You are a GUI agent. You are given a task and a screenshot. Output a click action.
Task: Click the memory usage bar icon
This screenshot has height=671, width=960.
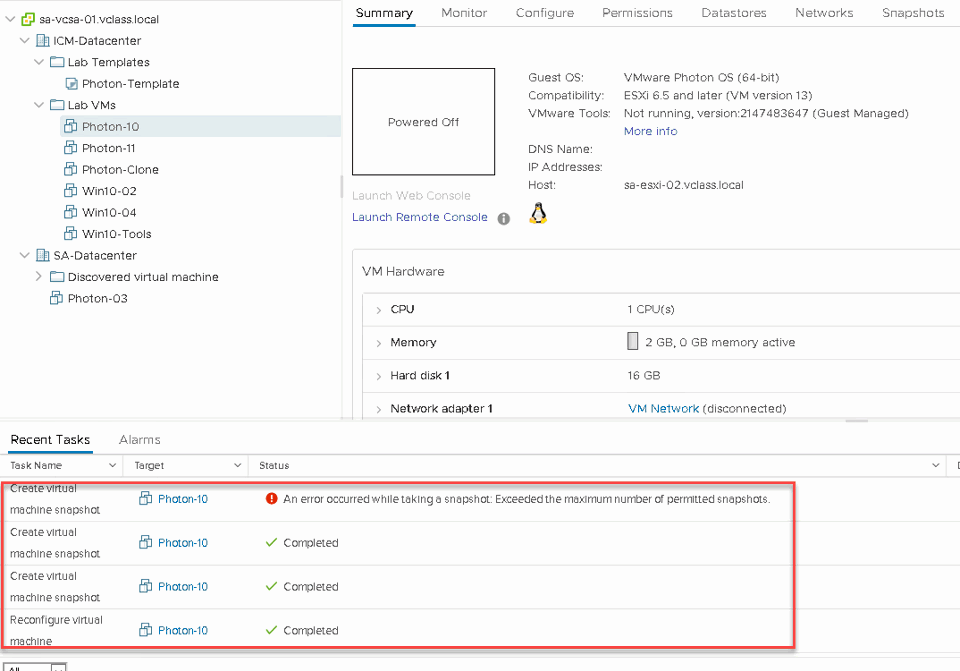[632, 341]
